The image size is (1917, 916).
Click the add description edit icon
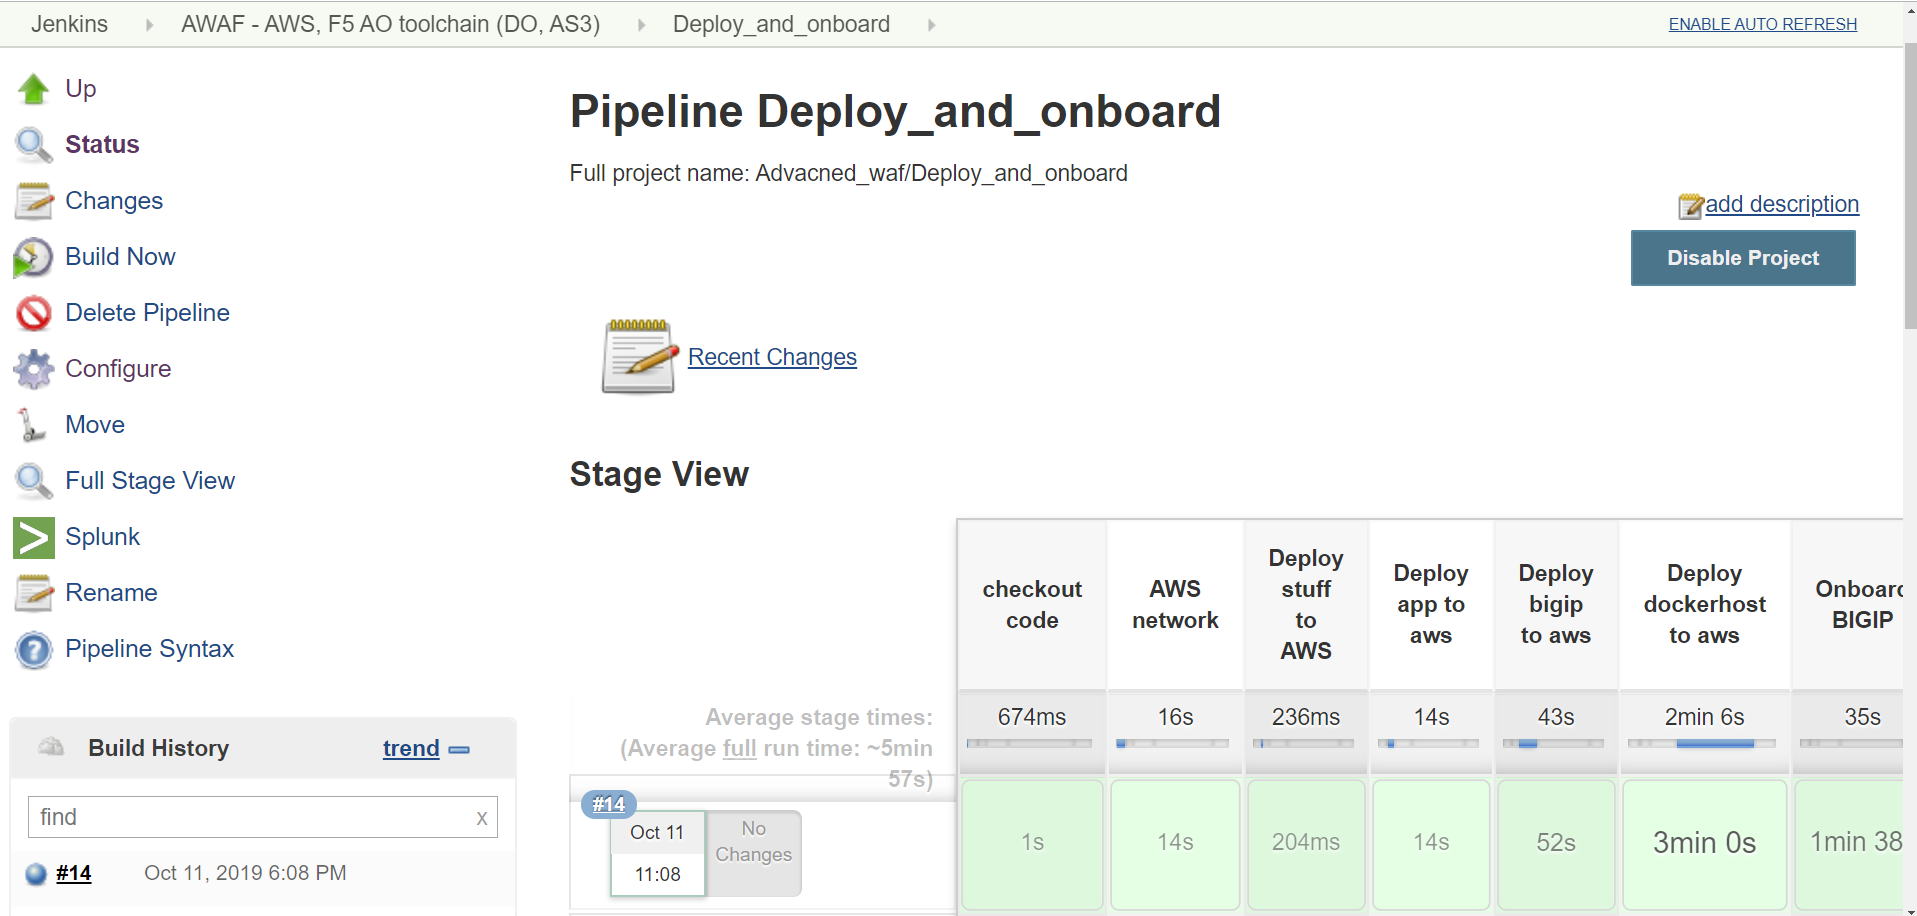pos(1691,206)
